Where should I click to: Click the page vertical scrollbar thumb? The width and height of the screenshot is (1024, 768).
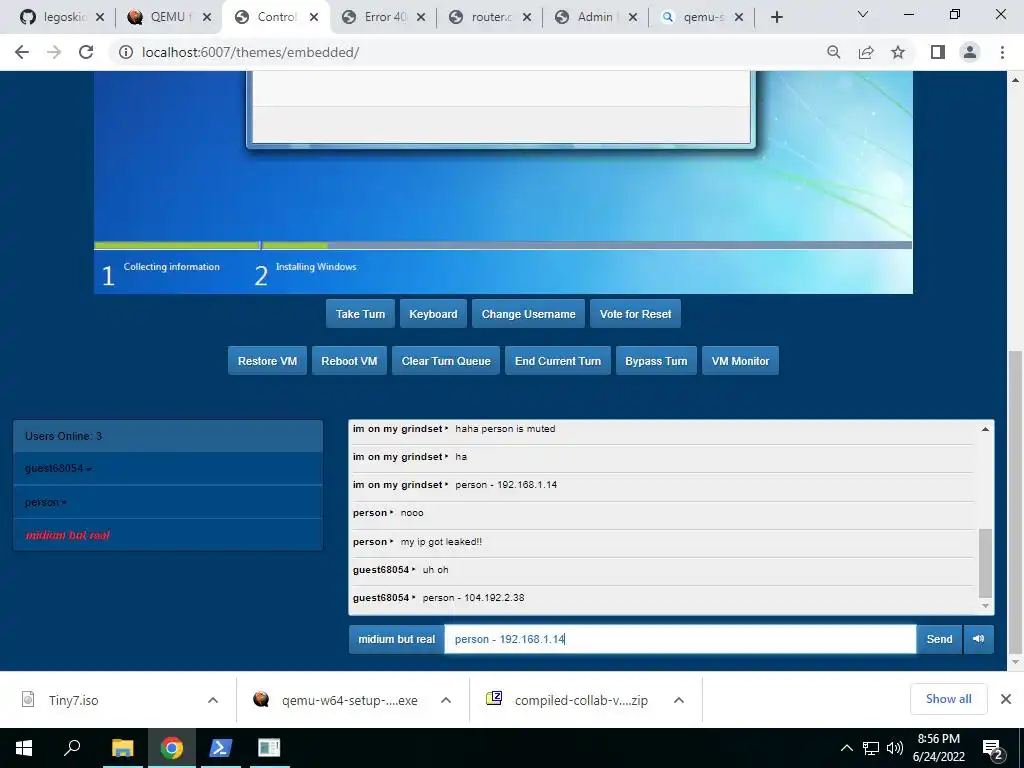point(1014,502)
